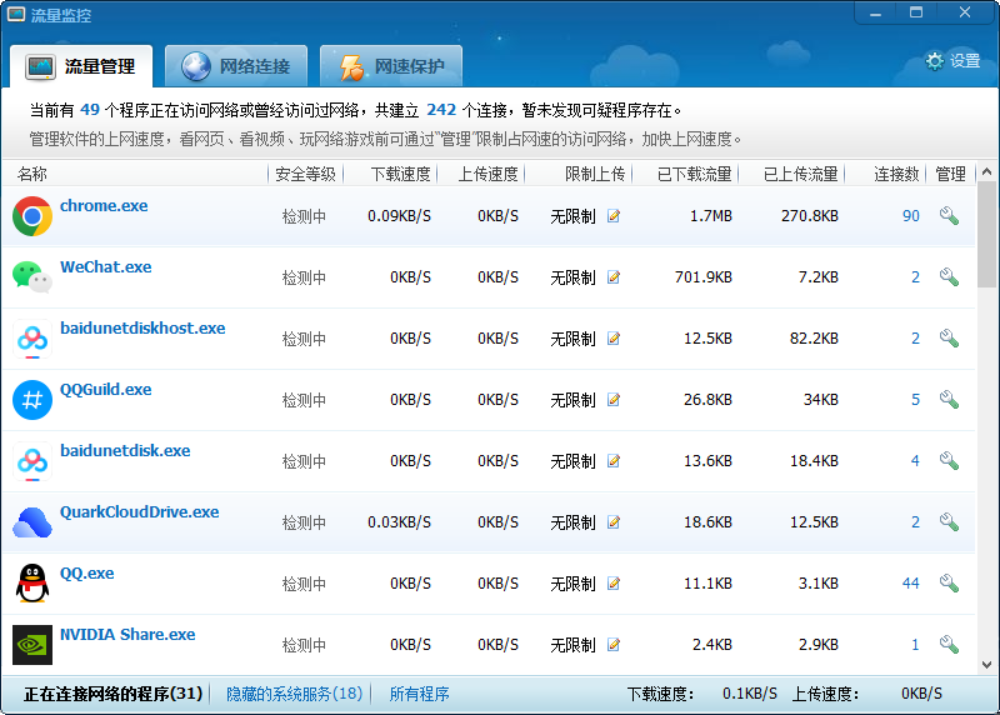
Task: Open chrome.exe connection count 90
Action: pos(910,216)
